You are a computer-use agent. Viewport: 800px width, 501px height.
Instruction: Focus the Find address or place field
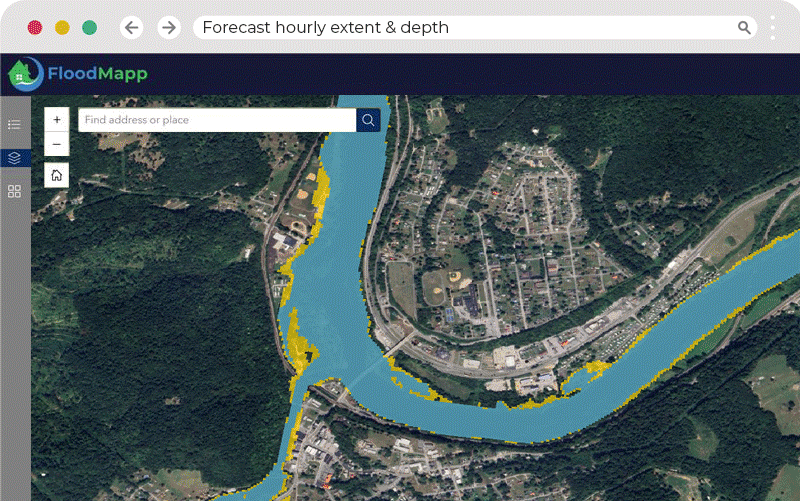point(217,120)
